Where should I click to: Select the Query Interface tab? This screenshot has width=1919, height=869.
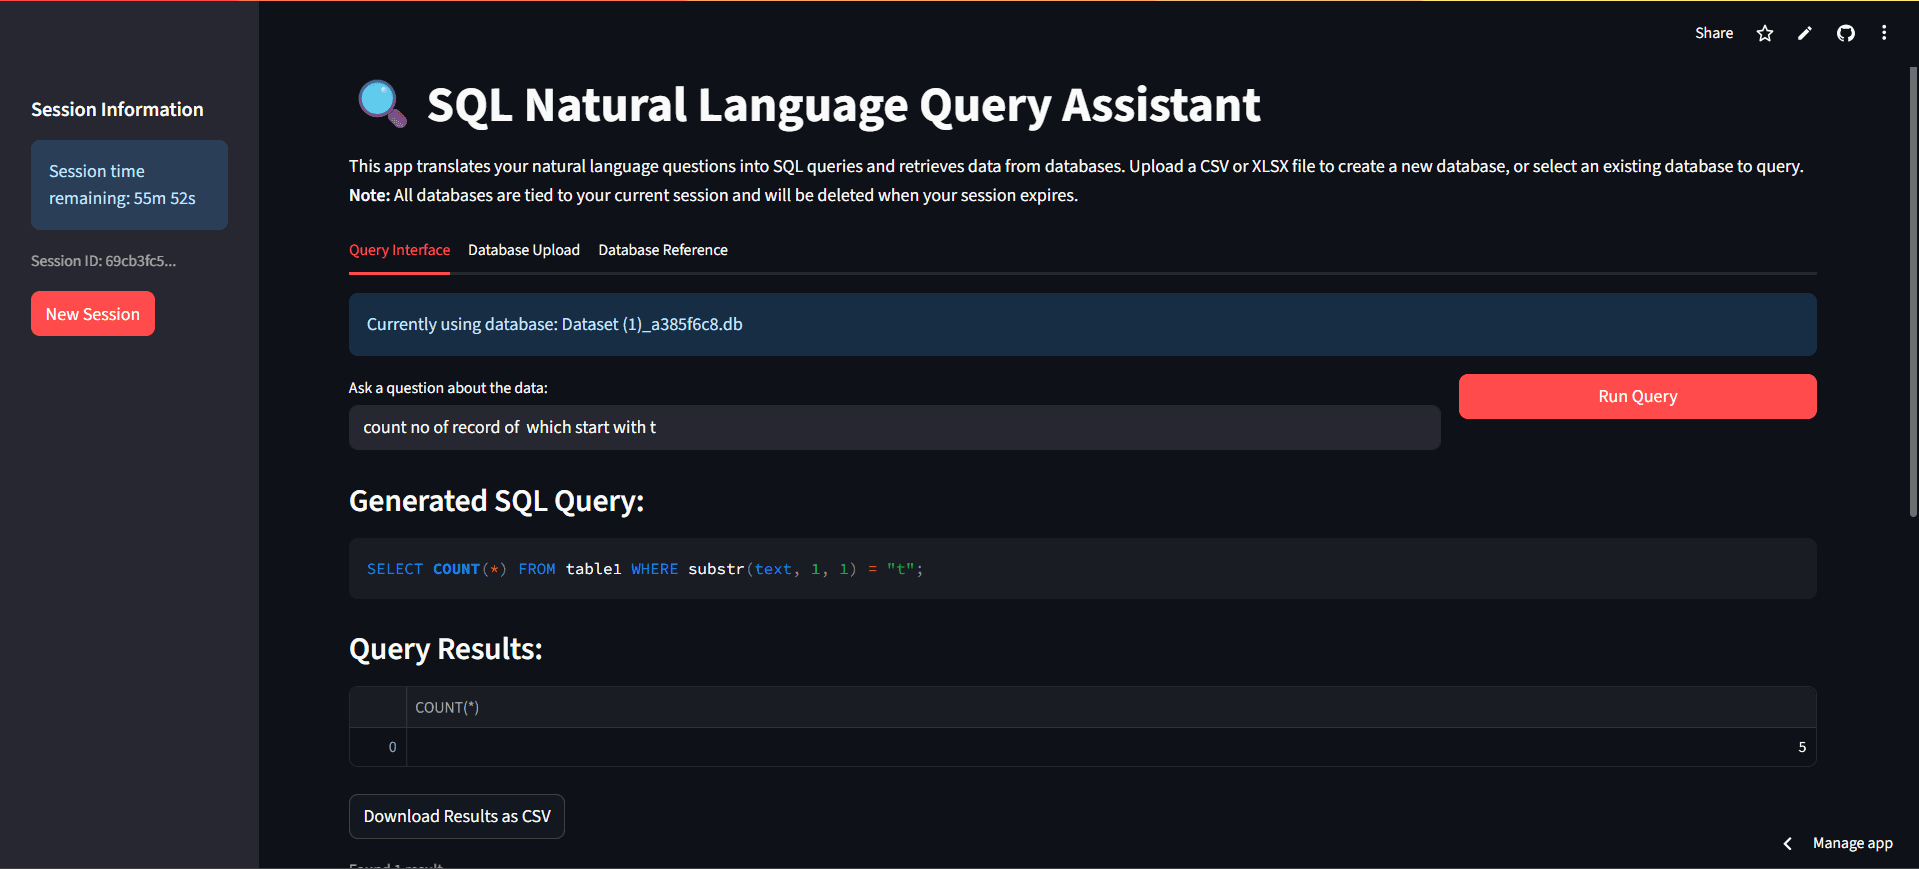click(399, 250)
